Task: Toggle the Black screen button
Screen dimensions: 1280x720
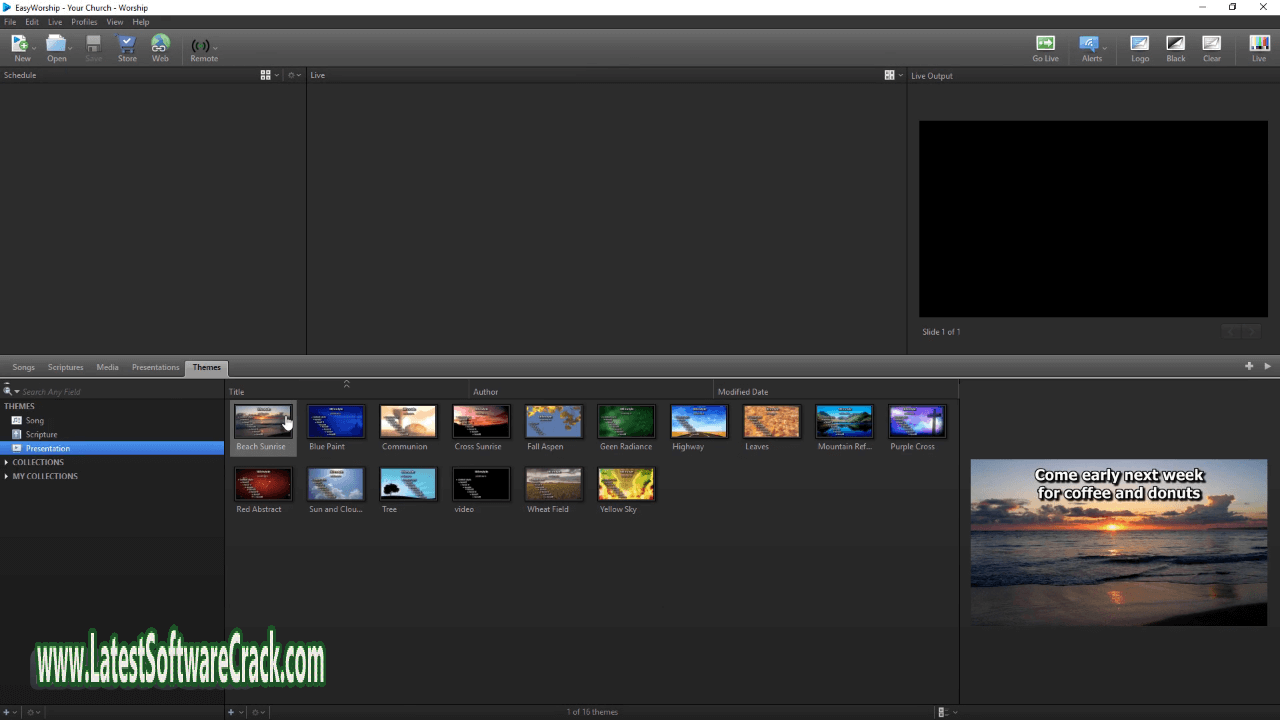Action: (x=1176, y=46)
